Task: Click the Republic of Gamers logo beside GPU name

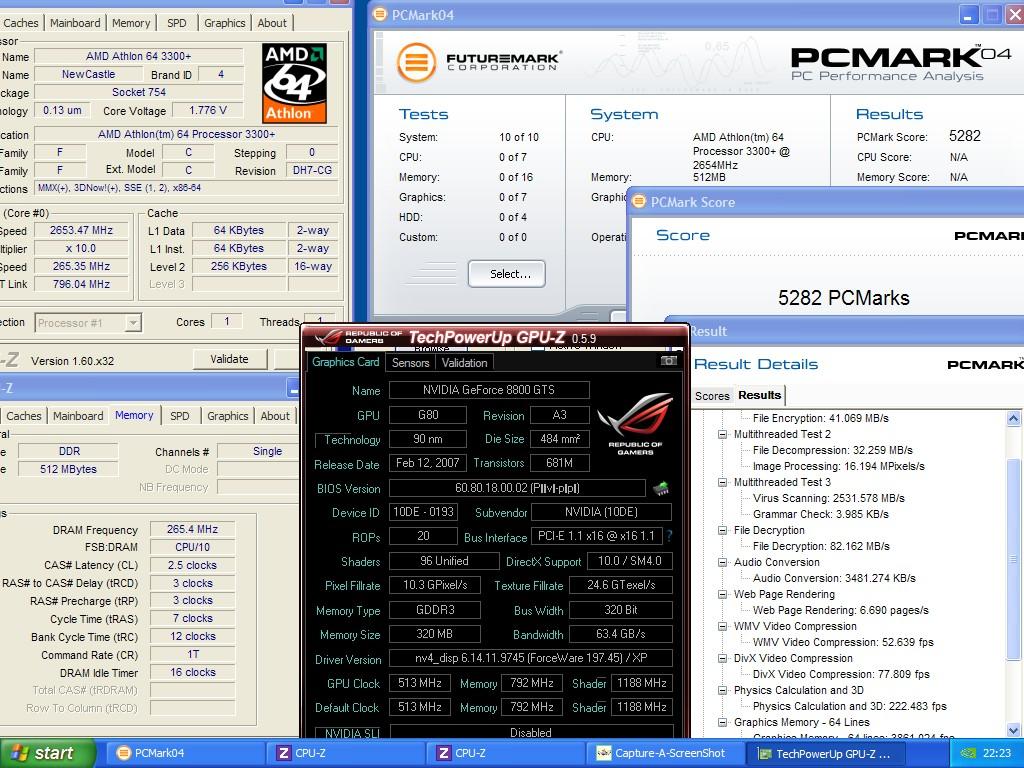Action: coord(635,423)
